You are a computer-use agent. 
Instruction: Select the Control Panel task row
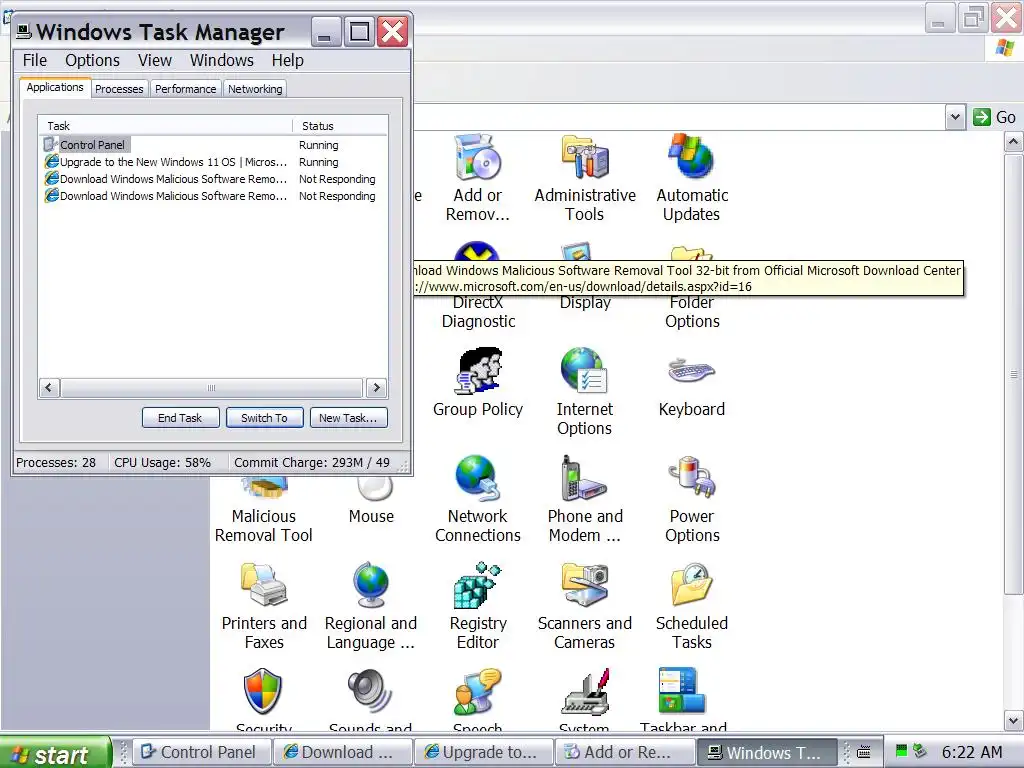coord(213,145)
